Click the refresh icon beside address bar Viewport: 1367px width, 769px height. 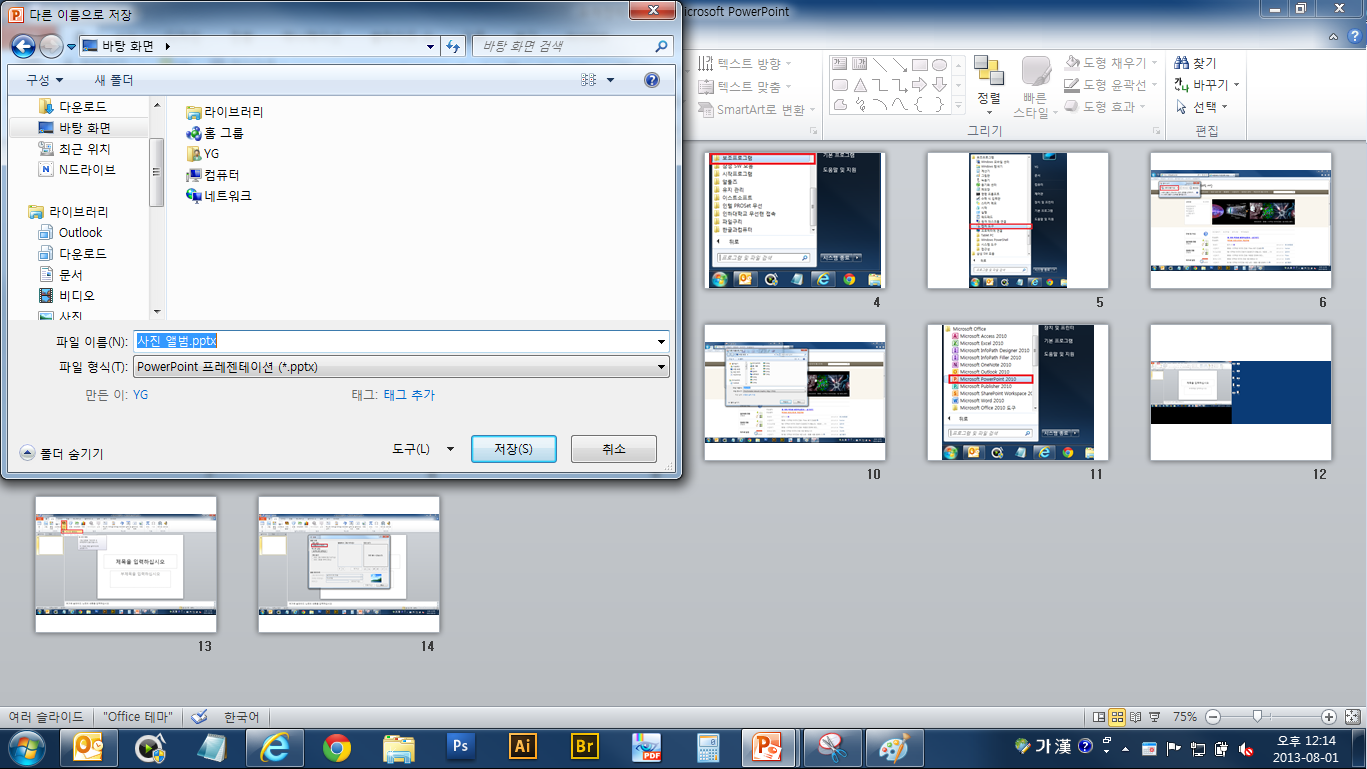coord(453,46)
